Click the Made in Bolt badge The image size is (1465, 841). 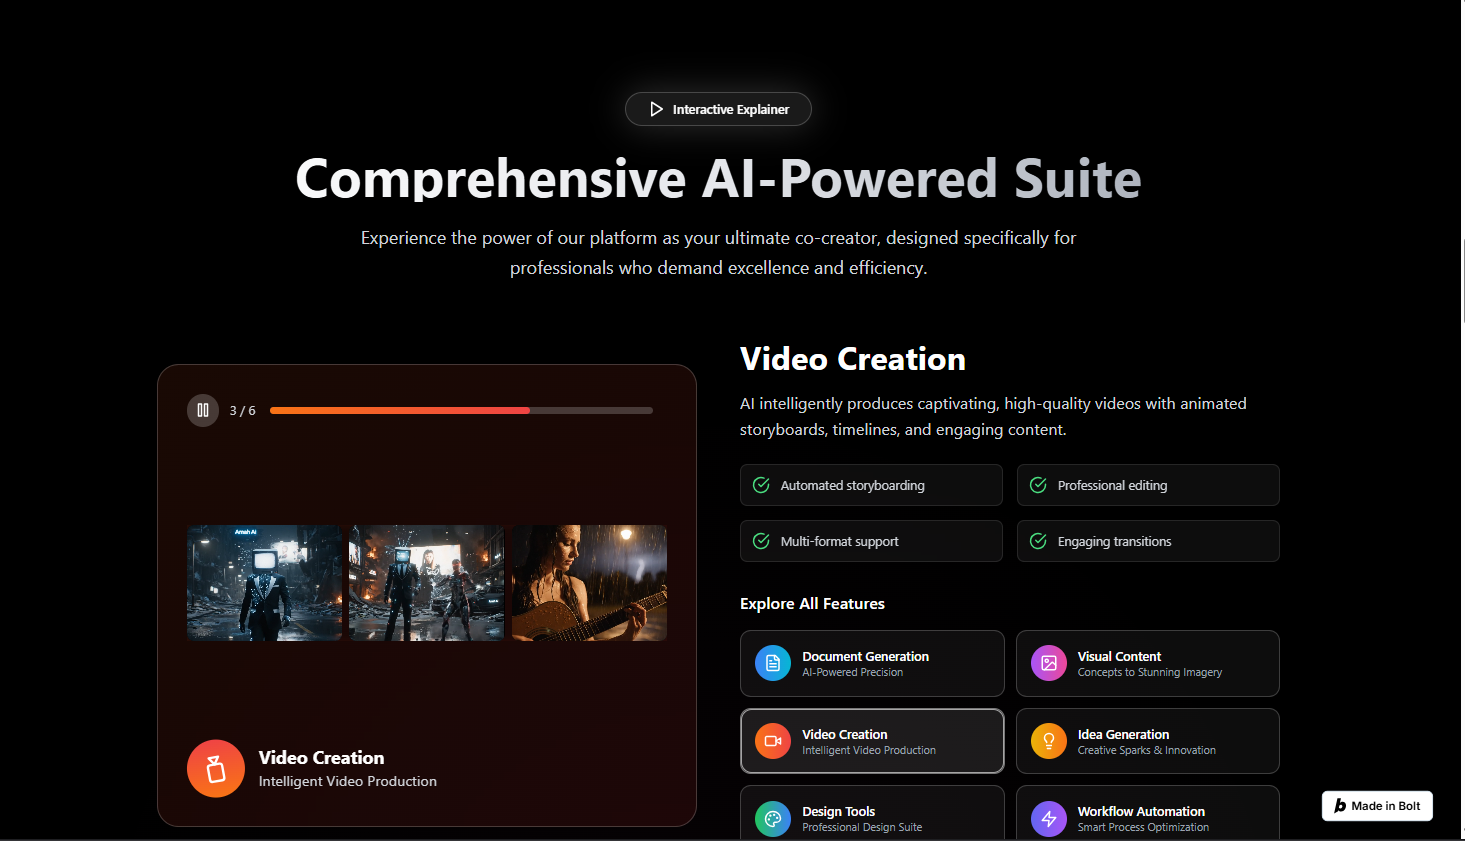tap(1376, 806)
